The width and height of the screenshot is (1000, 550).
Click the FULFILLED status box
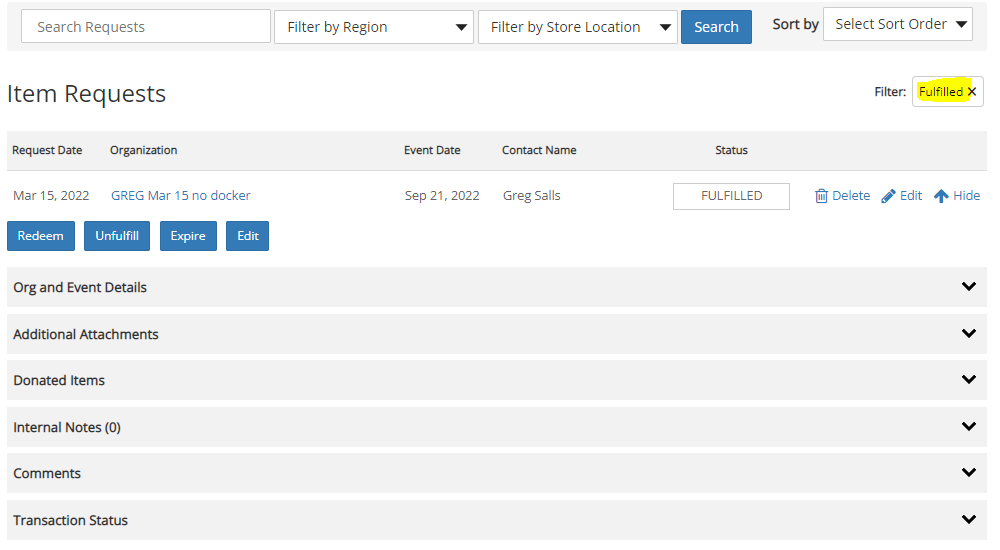click(731, 196)
